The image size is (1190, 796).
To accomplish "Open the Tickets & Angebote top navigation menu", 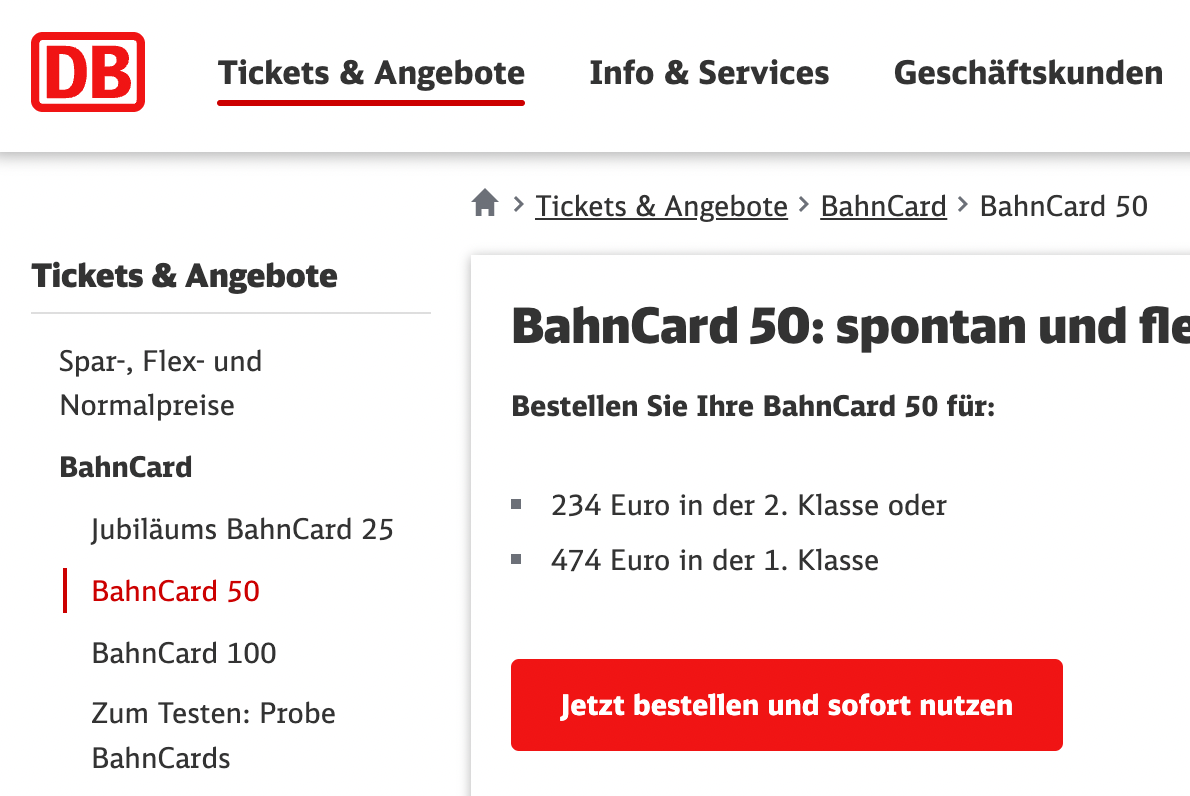I will (x=371, y=73).
